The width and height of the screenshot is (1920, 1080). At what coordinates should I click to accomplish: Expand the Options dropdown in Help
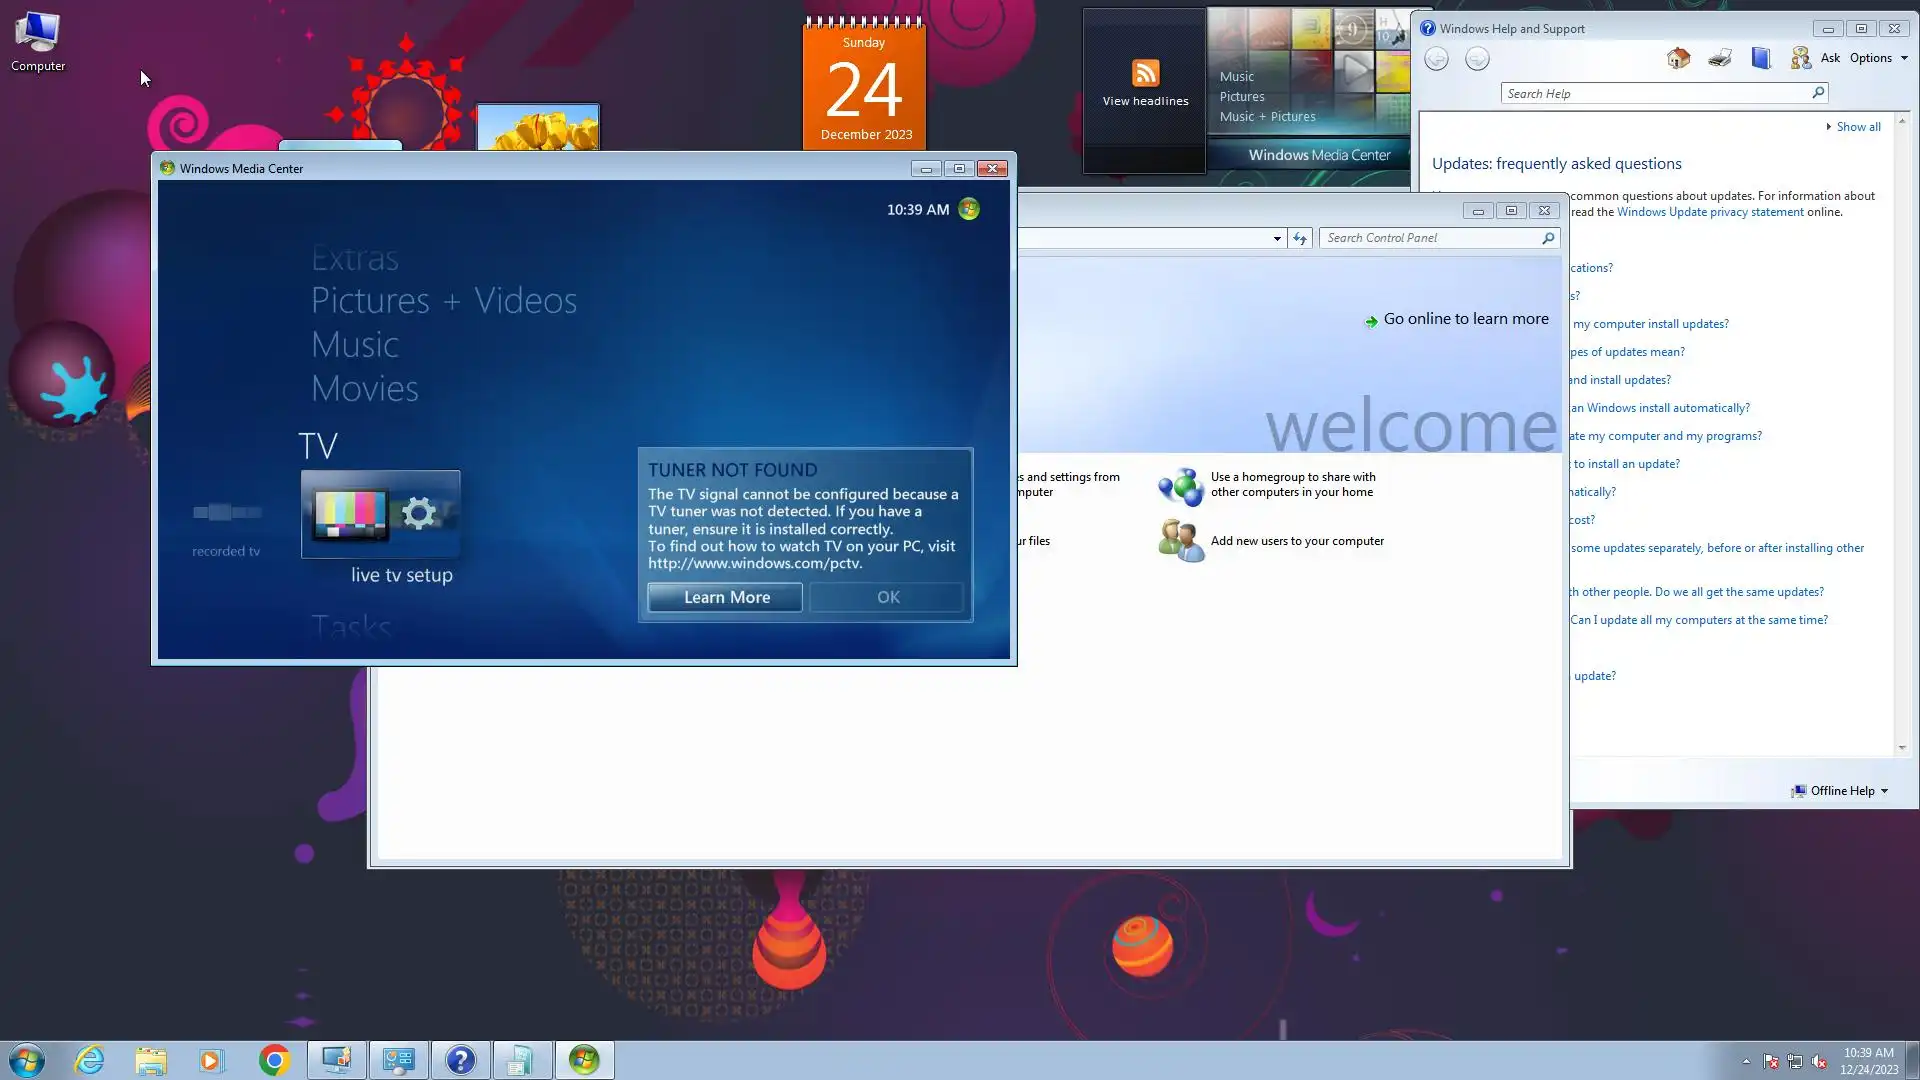1878,58
